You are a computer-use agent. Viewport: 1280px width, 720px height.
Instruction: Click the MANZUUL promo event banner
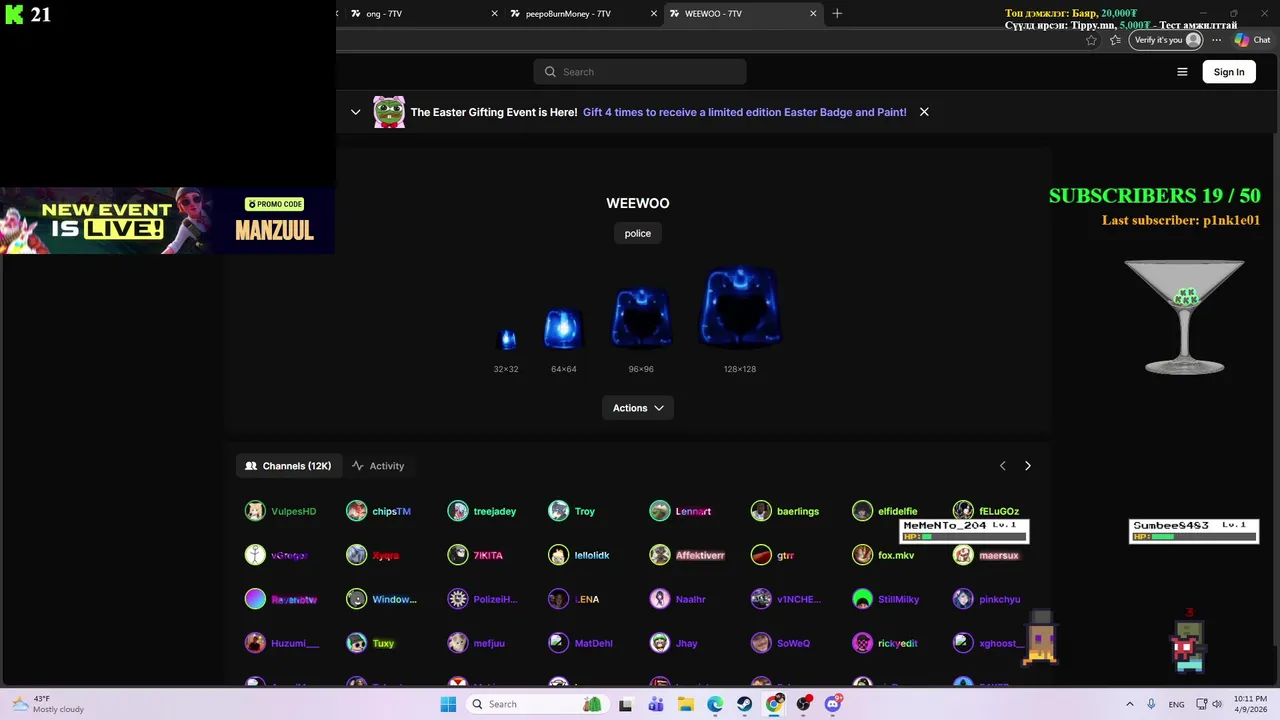pos(167,220)
